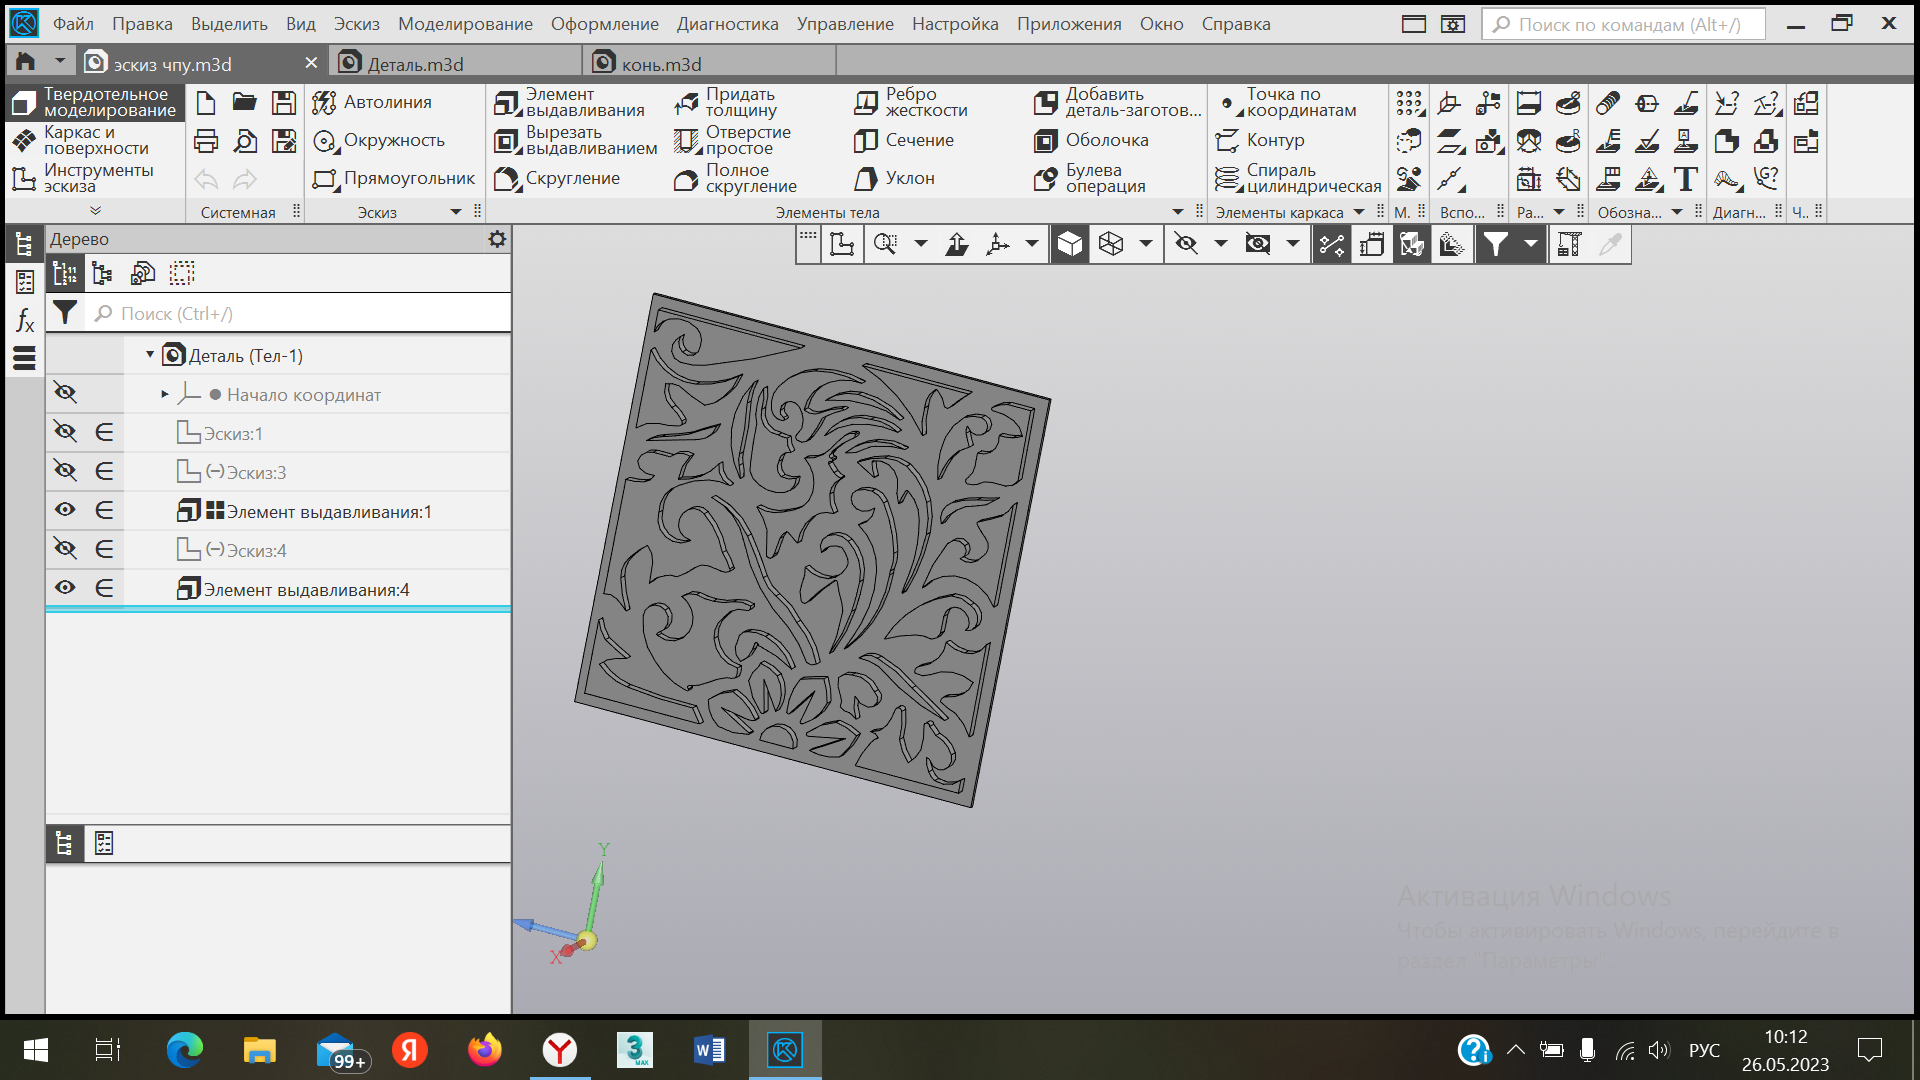
Task: Click the tree search field (Поиск Ctrl+/)
Action: (x=300, y=314)
